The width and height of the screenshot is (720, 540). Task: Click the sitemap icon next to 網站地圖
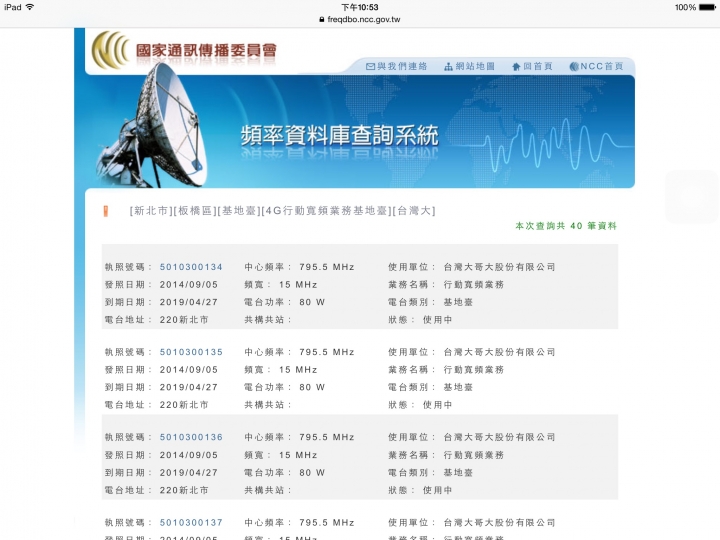coord(449,67)
